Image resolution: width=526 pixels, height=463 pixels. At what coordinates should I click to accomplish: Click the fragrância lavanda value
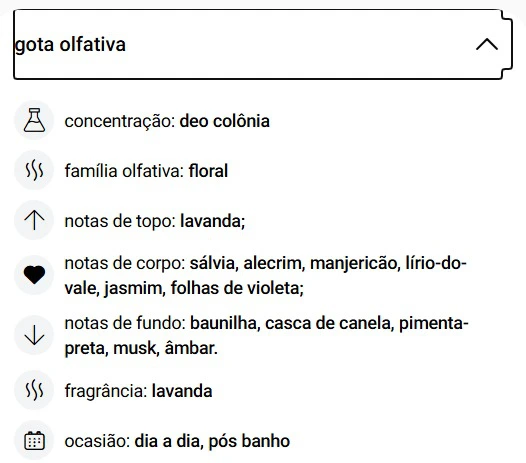pos(182,391)
